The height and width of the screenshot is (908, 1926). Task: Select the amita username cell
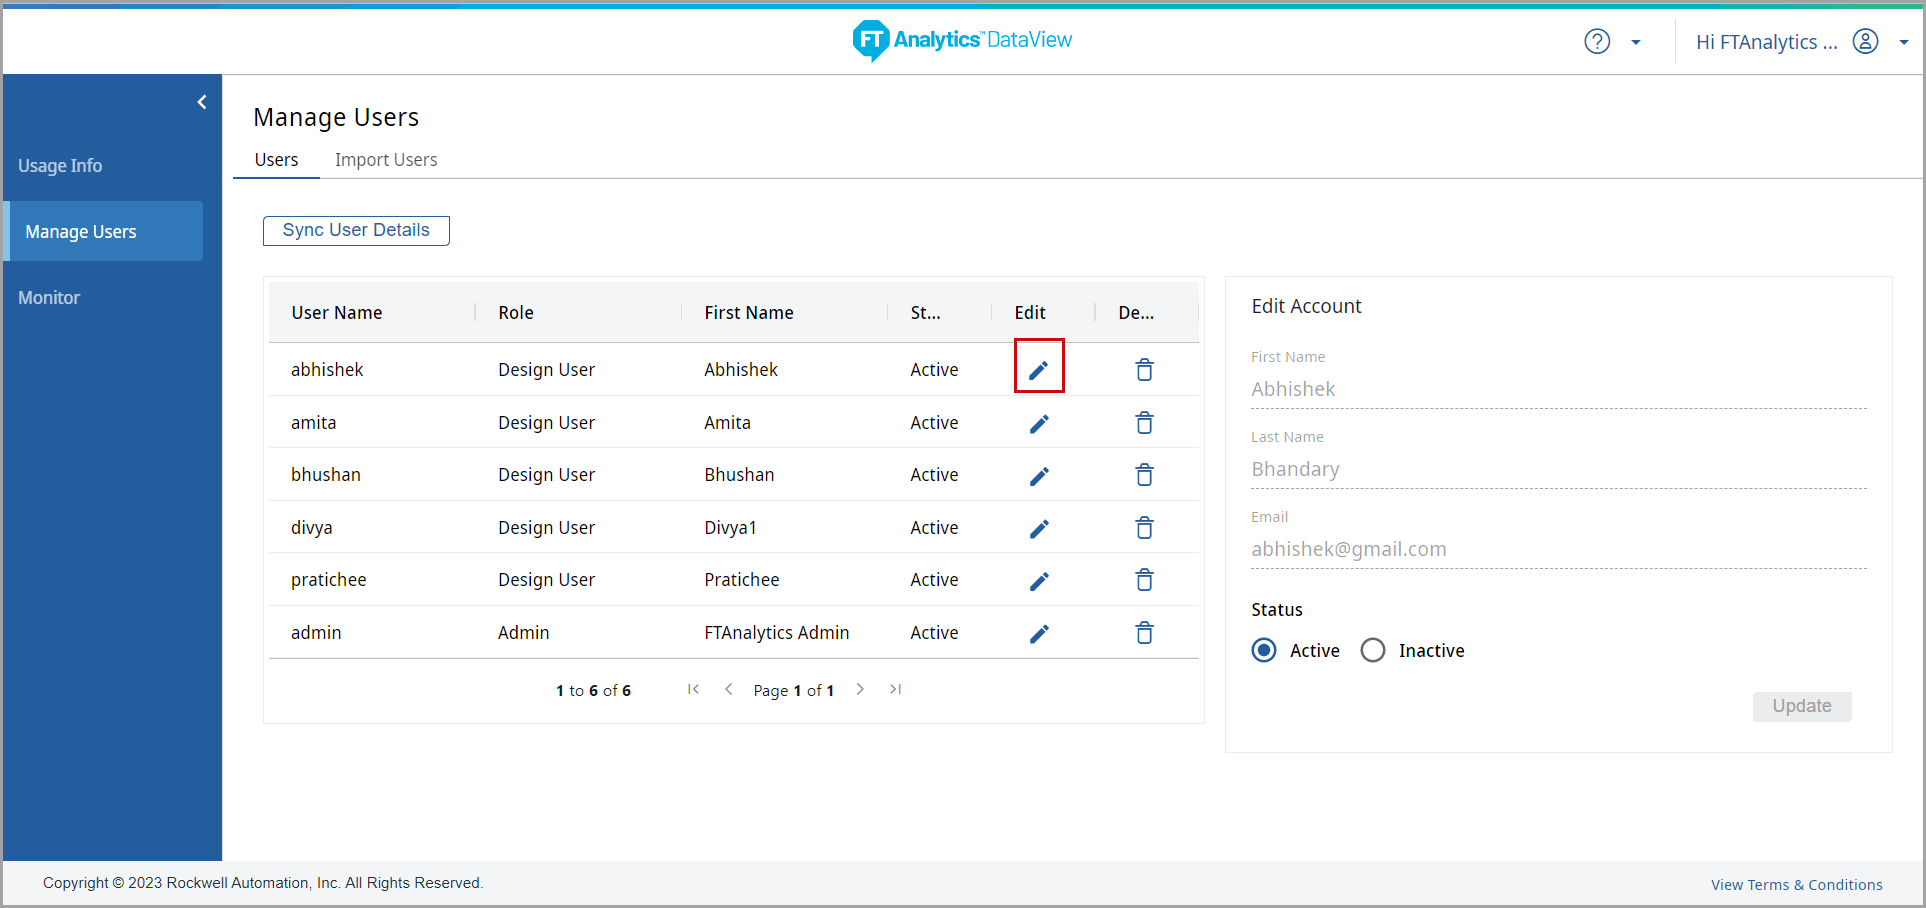click(x=314, y=423)
